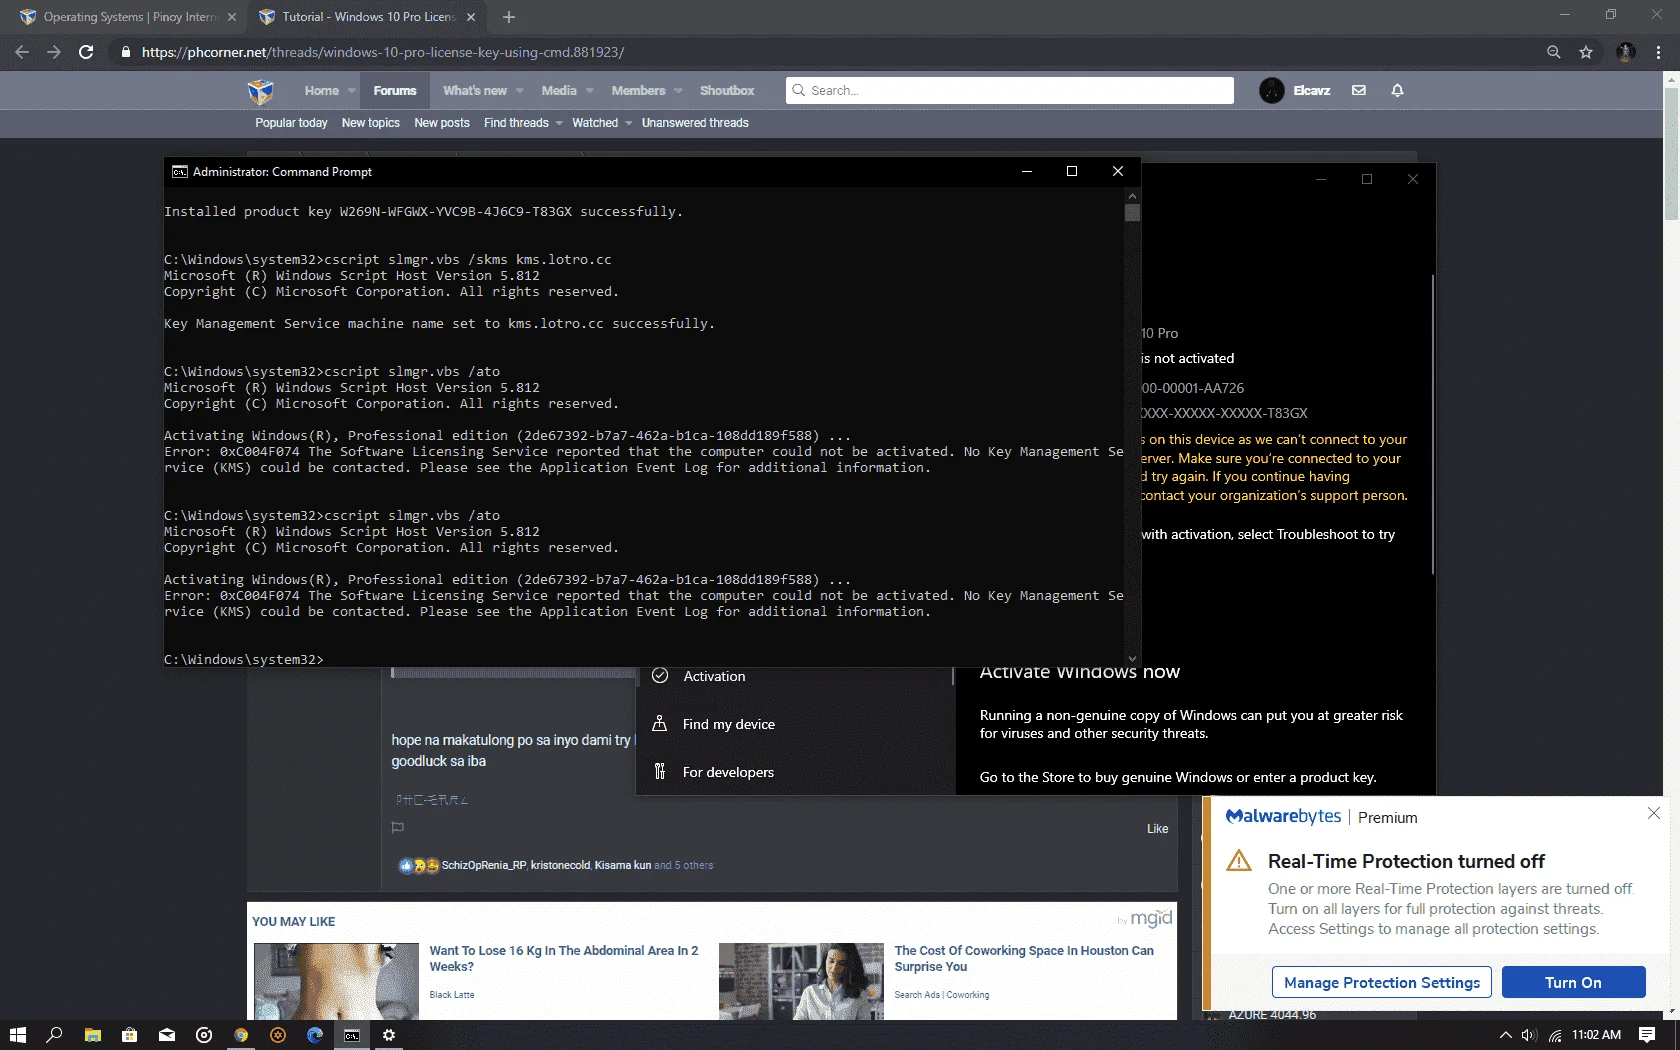Open the Action Center notification icon
The width and height of the screenshot is (1680, 1050).
coord(1647,1035)
